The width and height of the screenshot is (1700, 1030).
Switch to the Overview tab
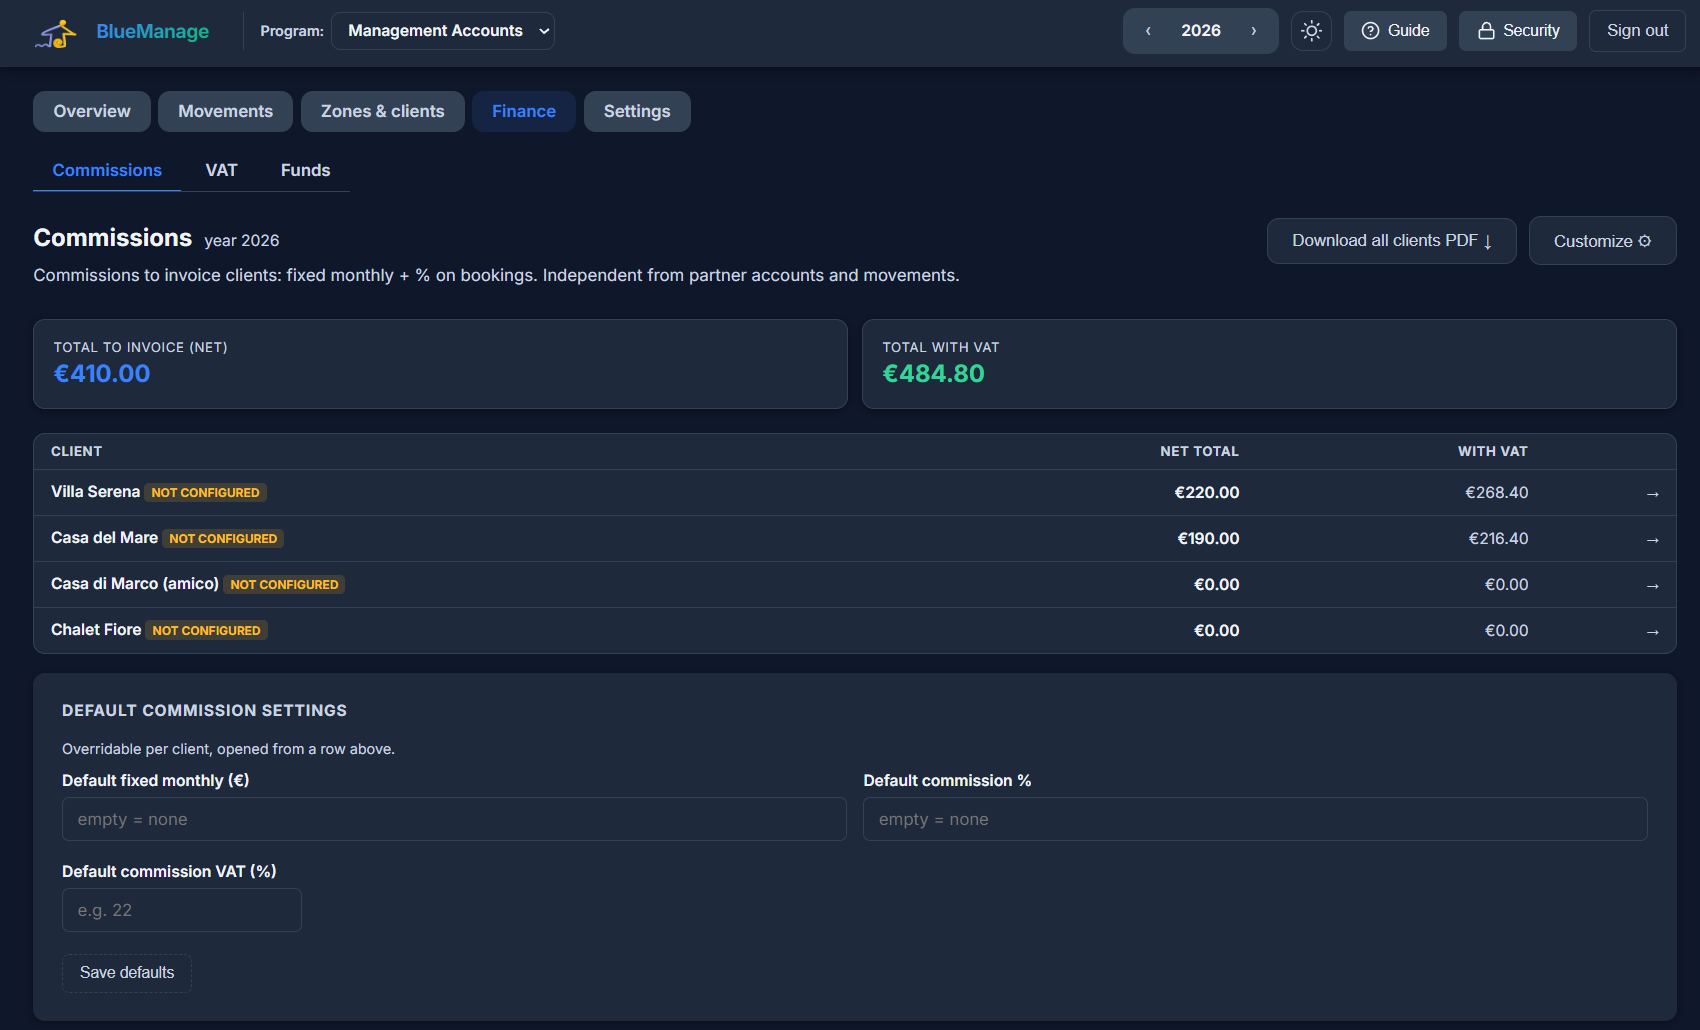[92, 111]
